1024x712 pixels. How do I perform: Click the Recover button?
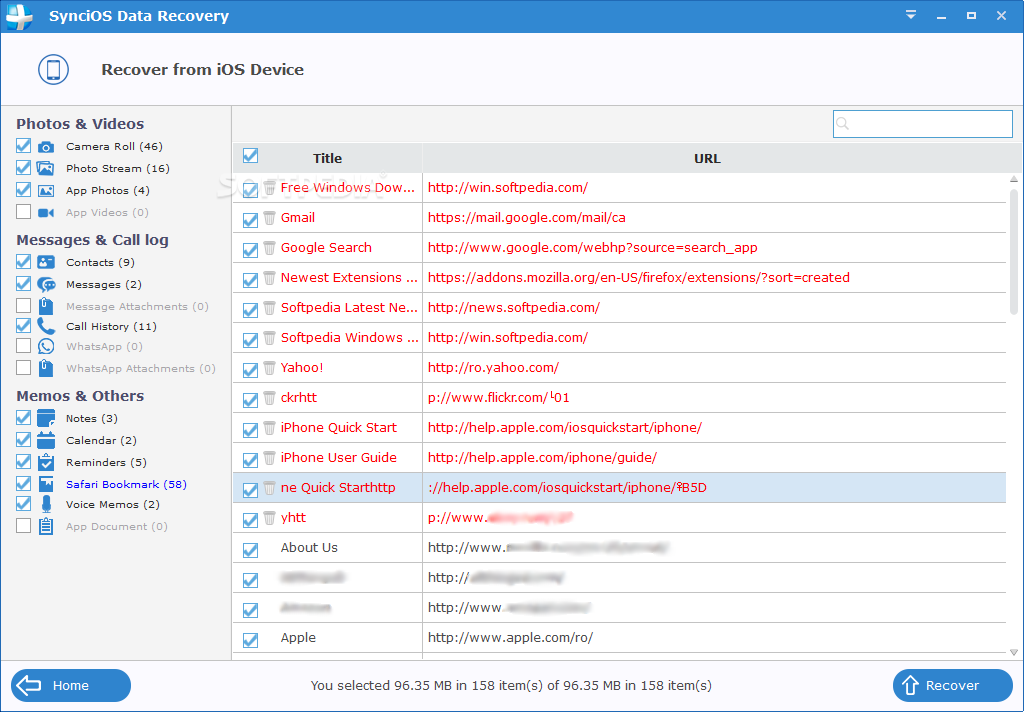[952, 685]
